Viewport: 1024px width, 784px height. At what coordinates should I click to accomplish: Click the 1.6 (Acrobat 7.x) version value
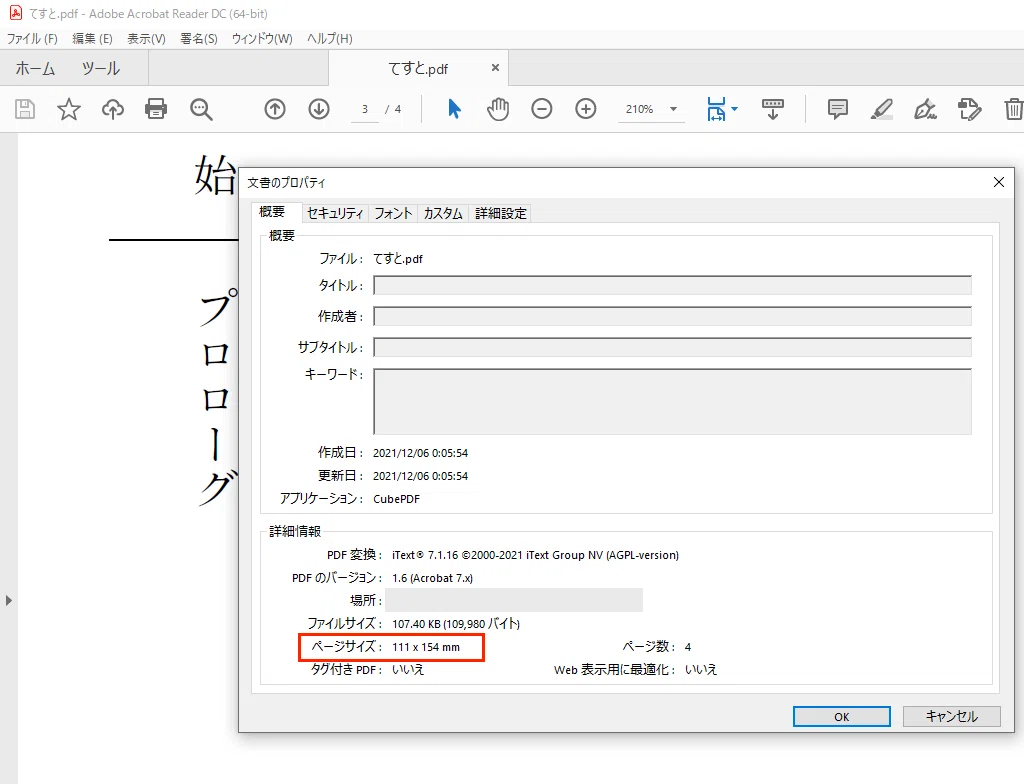(x=432, y=578)
